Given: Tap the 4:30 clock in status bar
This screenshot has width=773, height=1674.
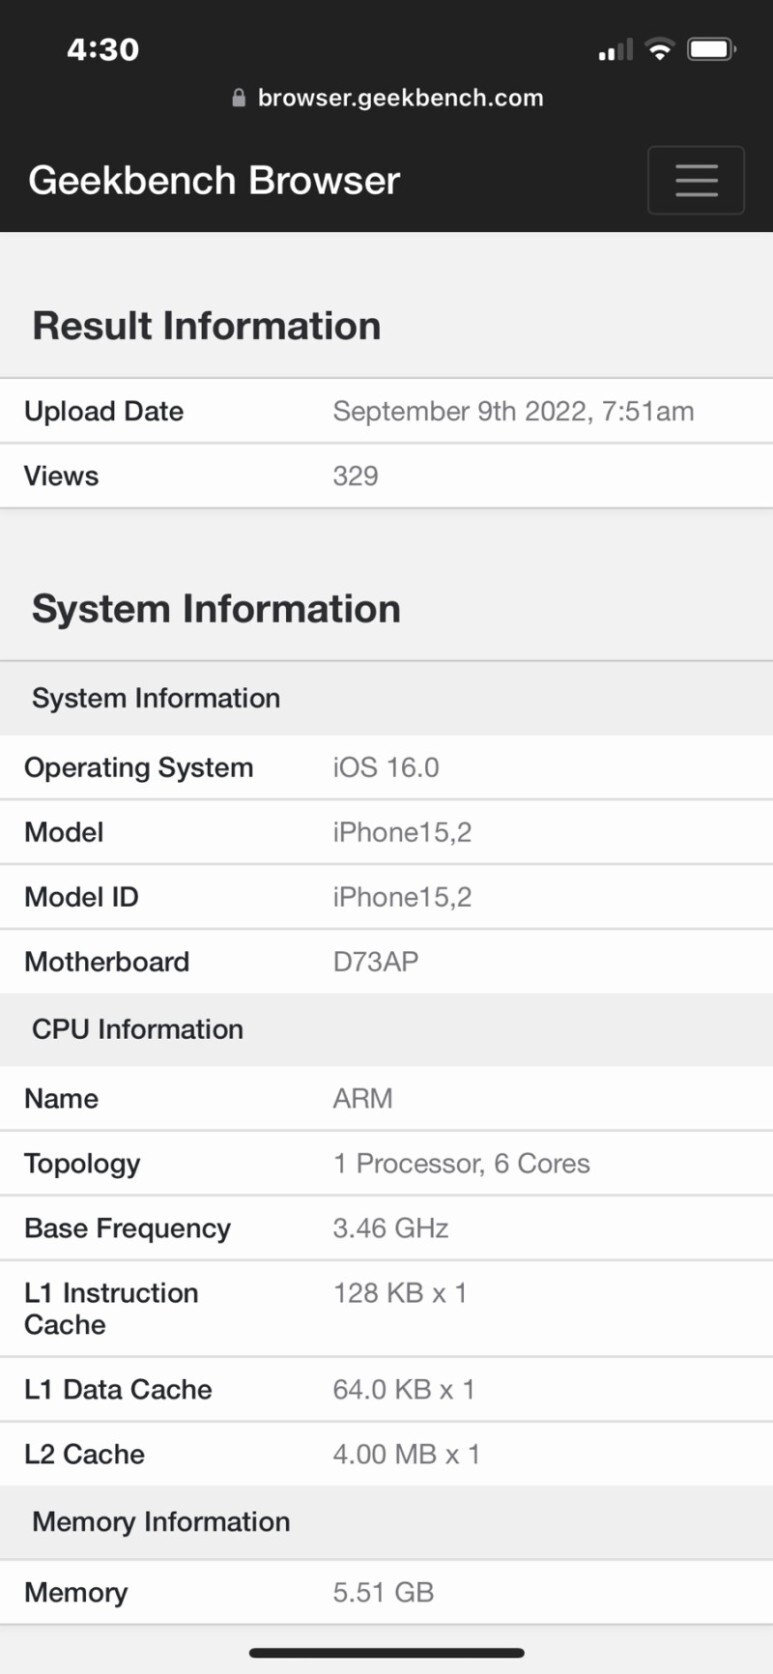Looking at the screenshot, I should 103,49.
